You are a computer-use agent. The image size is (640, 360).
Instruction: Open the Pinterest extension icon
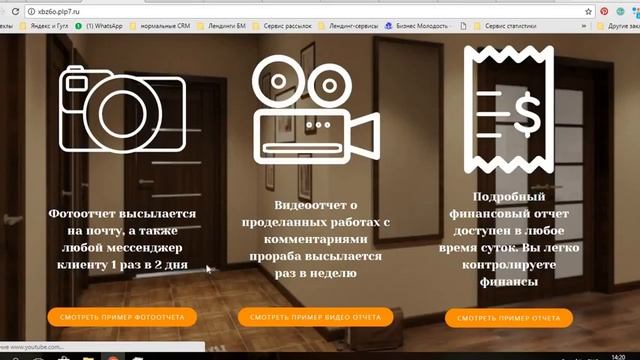click(604, 11)
